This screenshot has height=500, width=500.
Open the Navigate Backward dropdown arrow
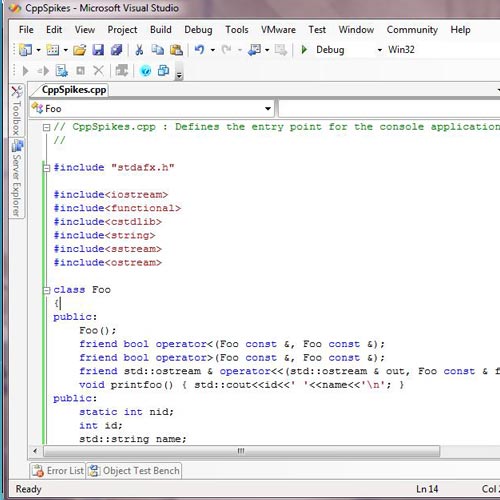(x=267, y=50)
